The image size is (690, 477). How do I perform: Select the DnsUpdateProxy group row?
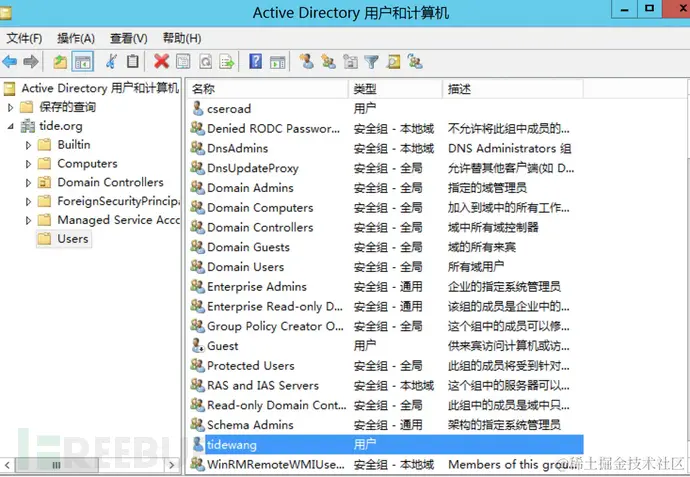[x=387, y=168]
